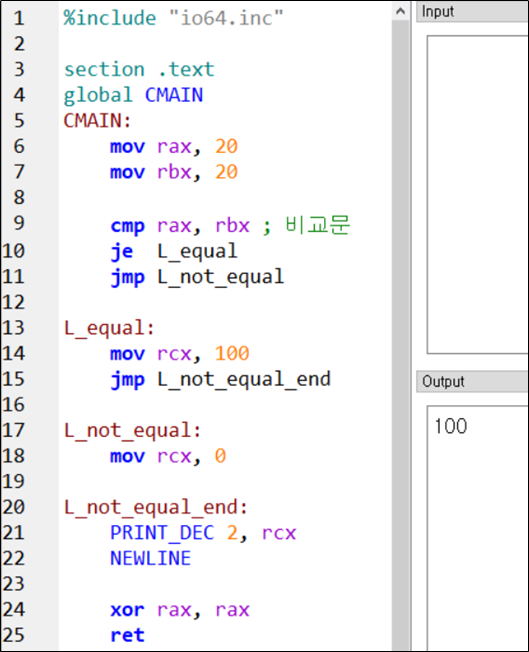Click the 'L_not_equal:' label on line 17

(132, 431)
